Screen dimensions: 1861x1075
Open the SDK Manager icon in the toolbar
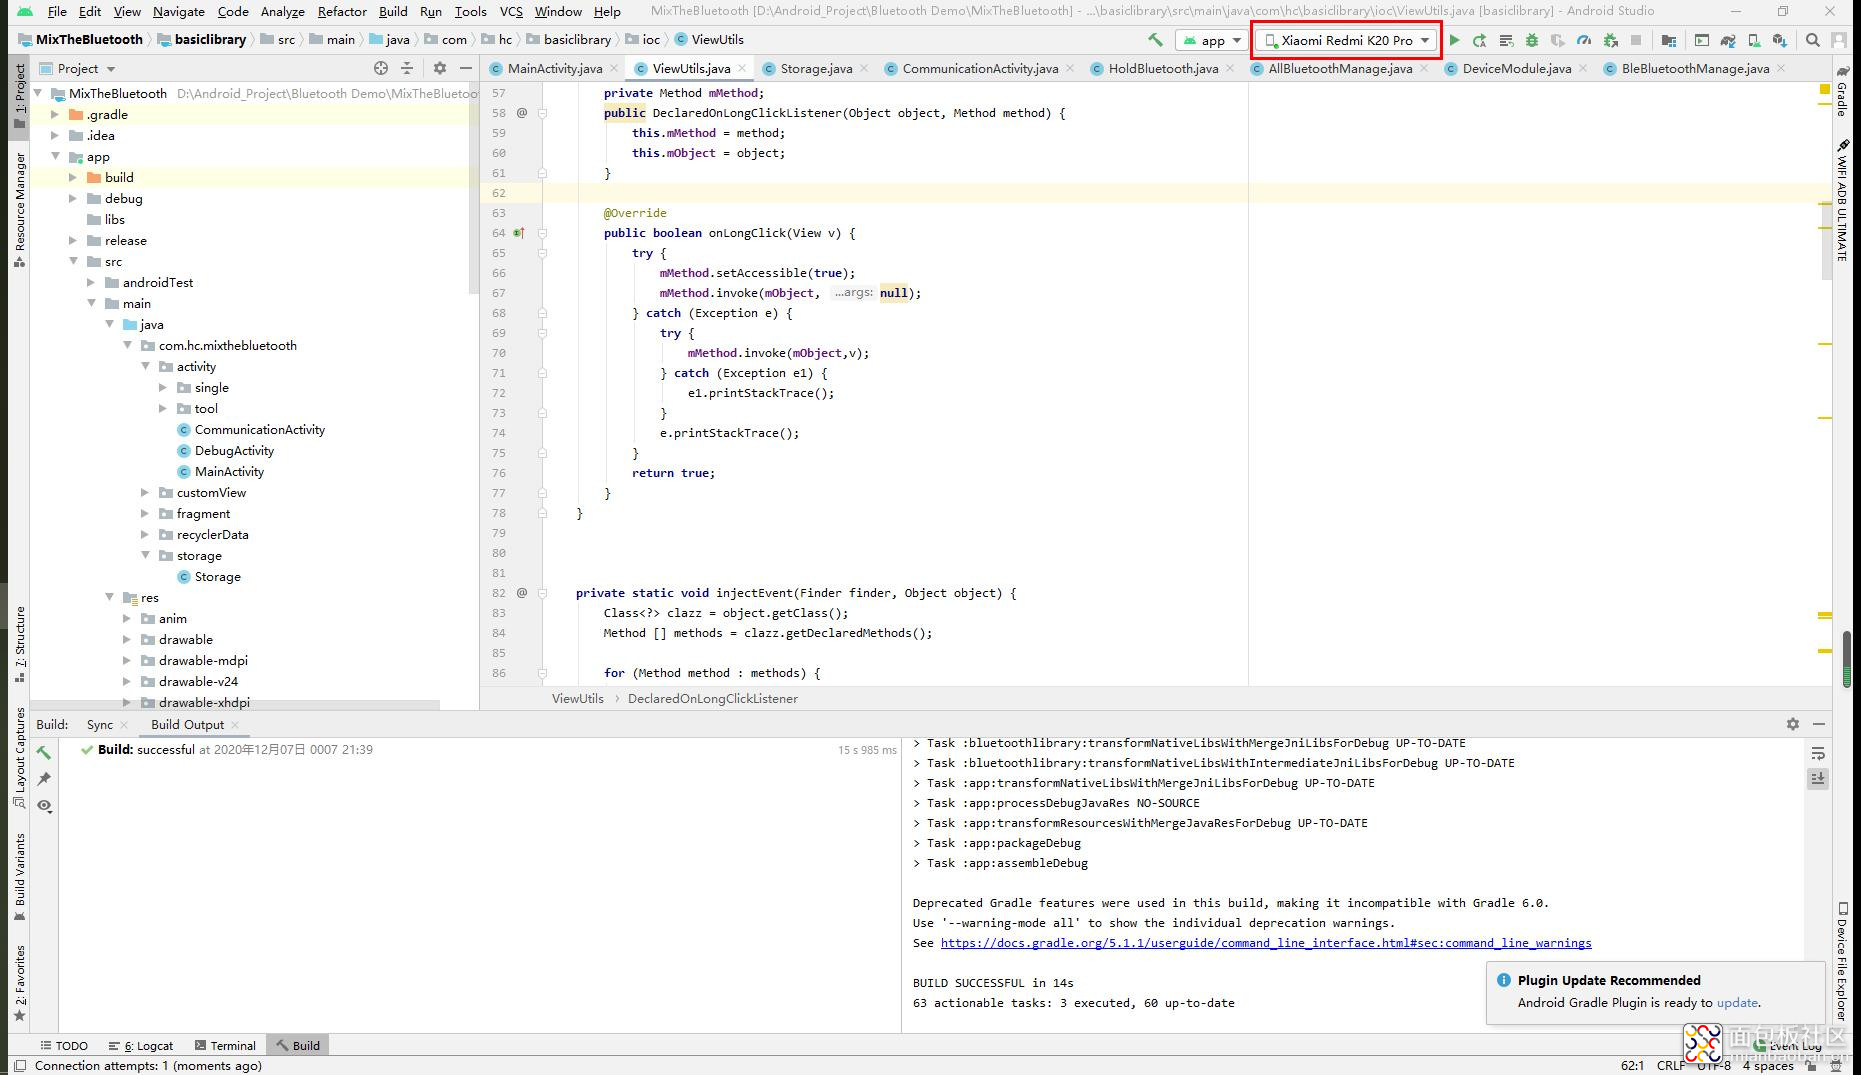tap(1780, 40)
